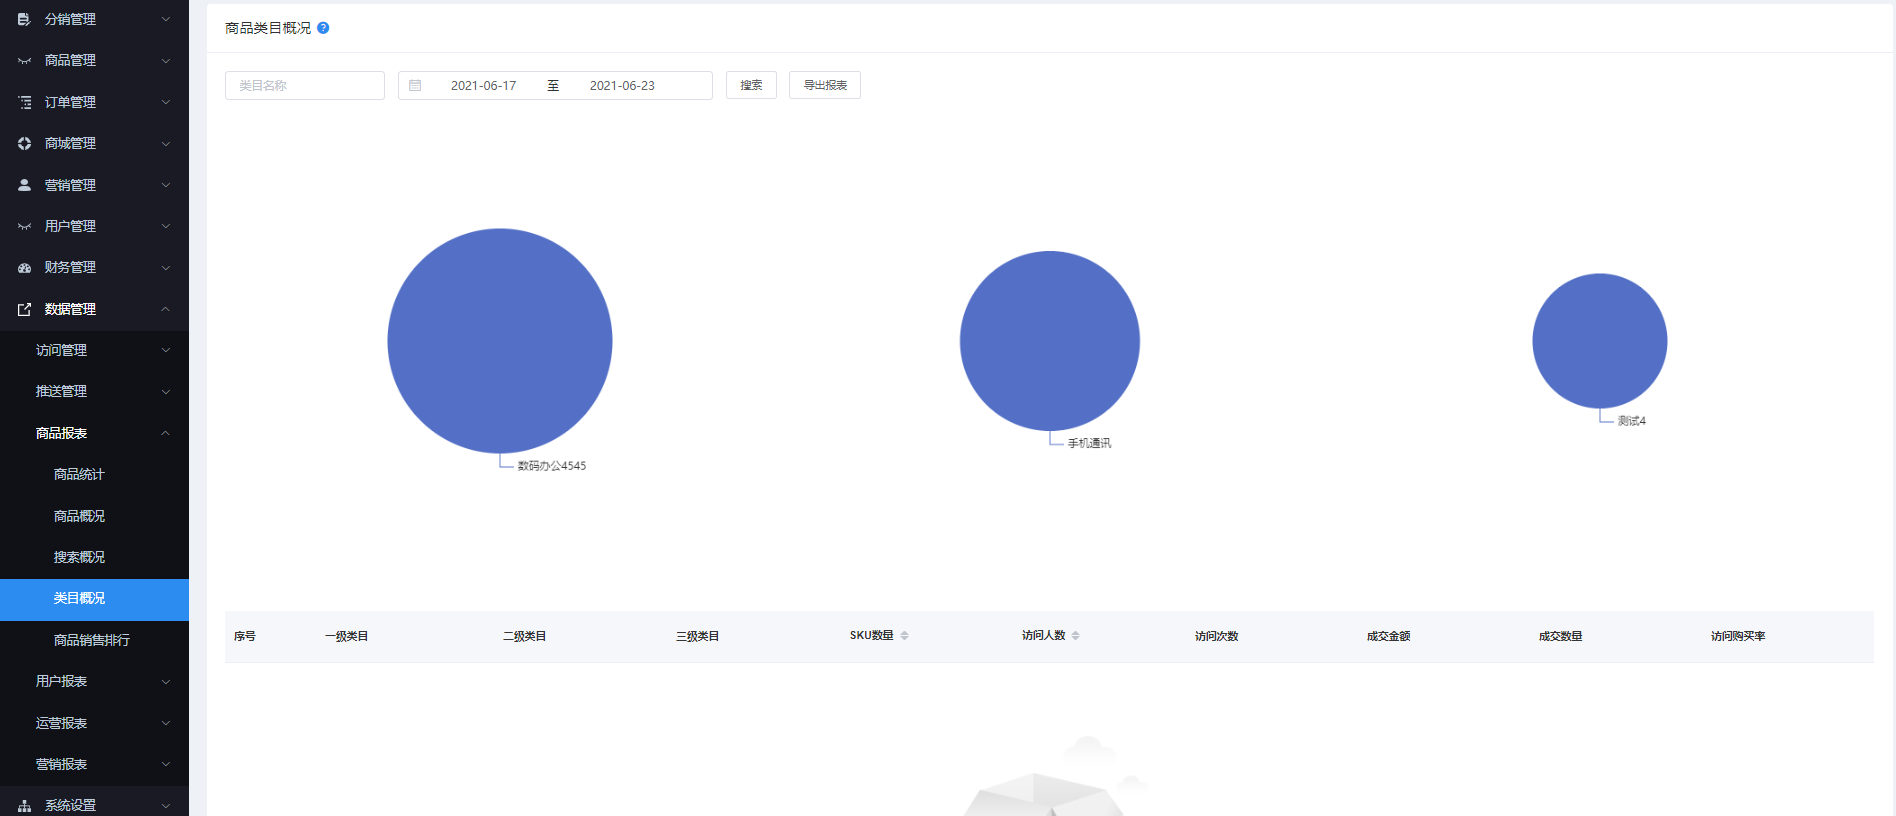
Task: Open the 搜索概况 menu item
Action: tap(79, 557)
